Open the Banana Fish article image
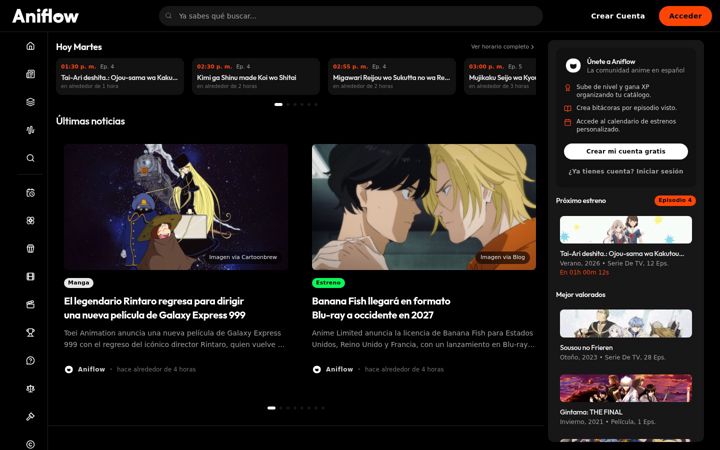The width and height of the screenshot is (720, 450). 424,207
